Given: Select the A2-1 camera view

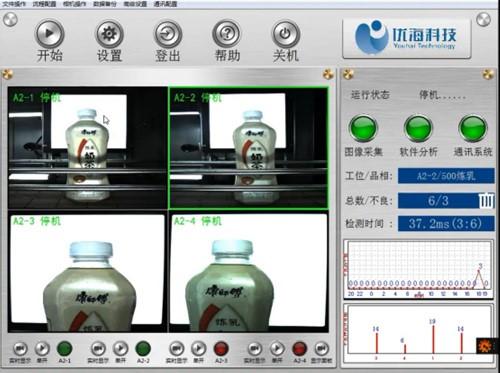Looking at the screenshot, I should [88, 148].
